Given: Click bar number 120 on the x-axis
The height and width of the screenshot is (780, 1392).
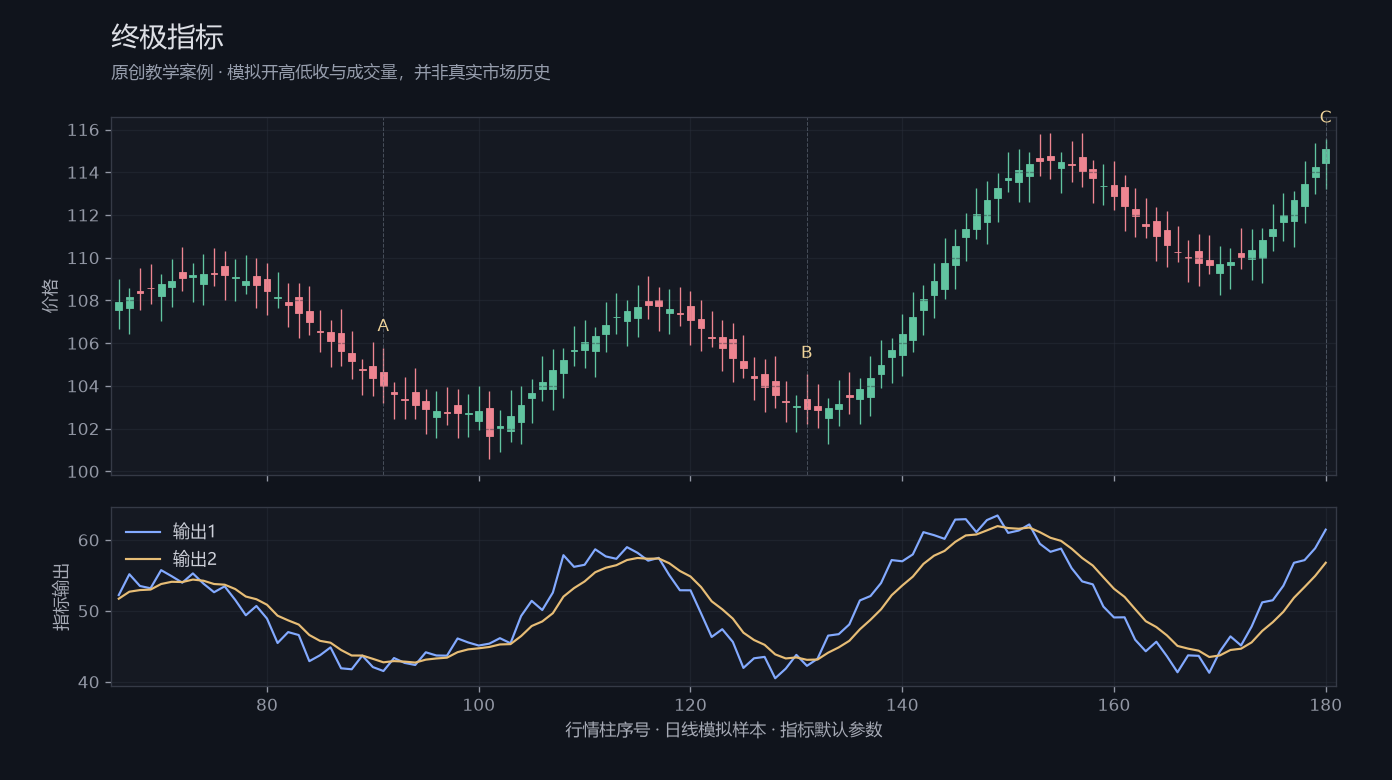Looking at the screenshot, I should (690, 704).
